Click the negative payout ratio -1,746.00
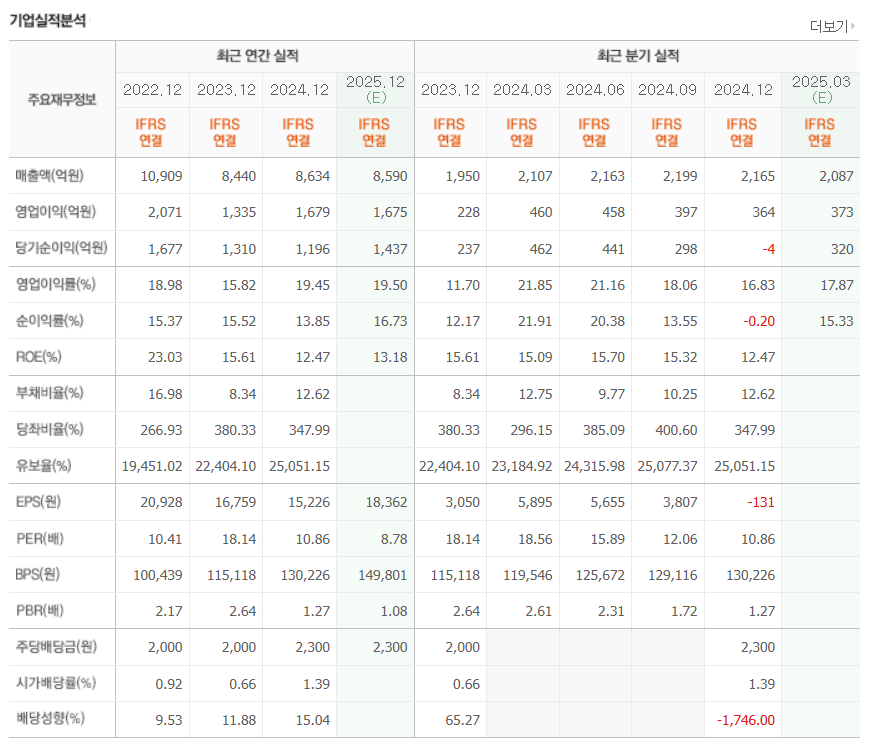The image size is (869, 746). tap(746, 721)
